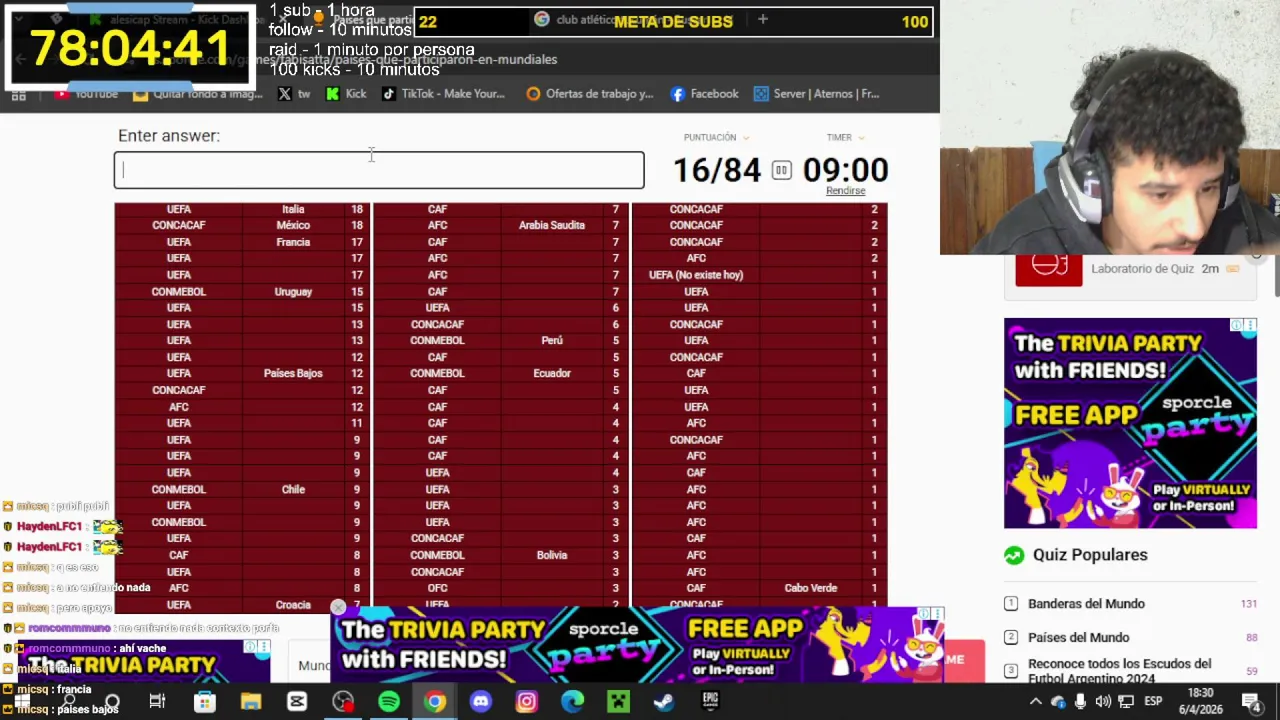The image size is (1280, 720).
Task: Click the 16/84 score display
Action: click(717, 170)
